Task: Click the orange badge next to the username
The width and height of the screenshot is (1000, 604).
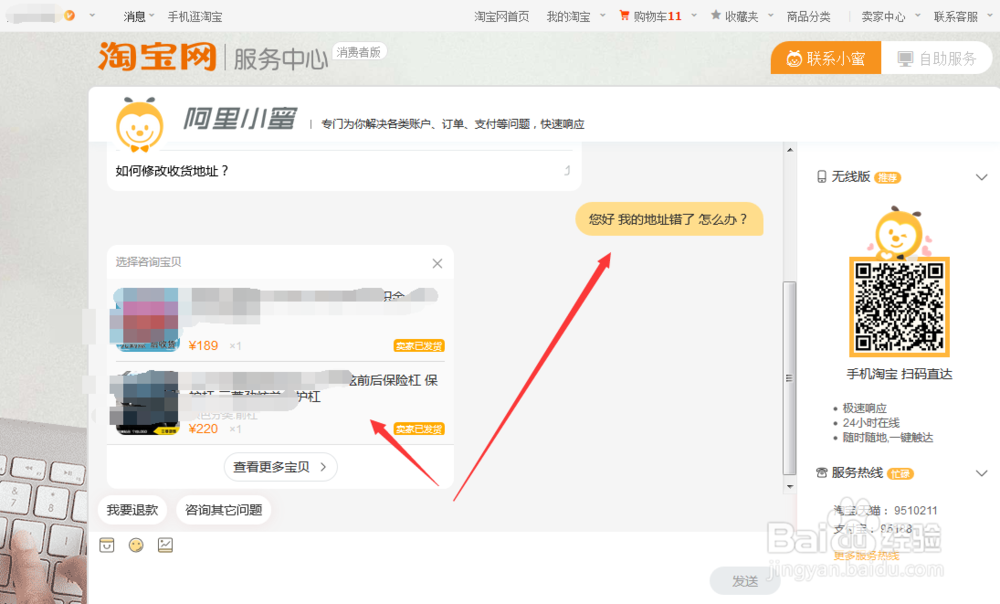Action: 70,15
